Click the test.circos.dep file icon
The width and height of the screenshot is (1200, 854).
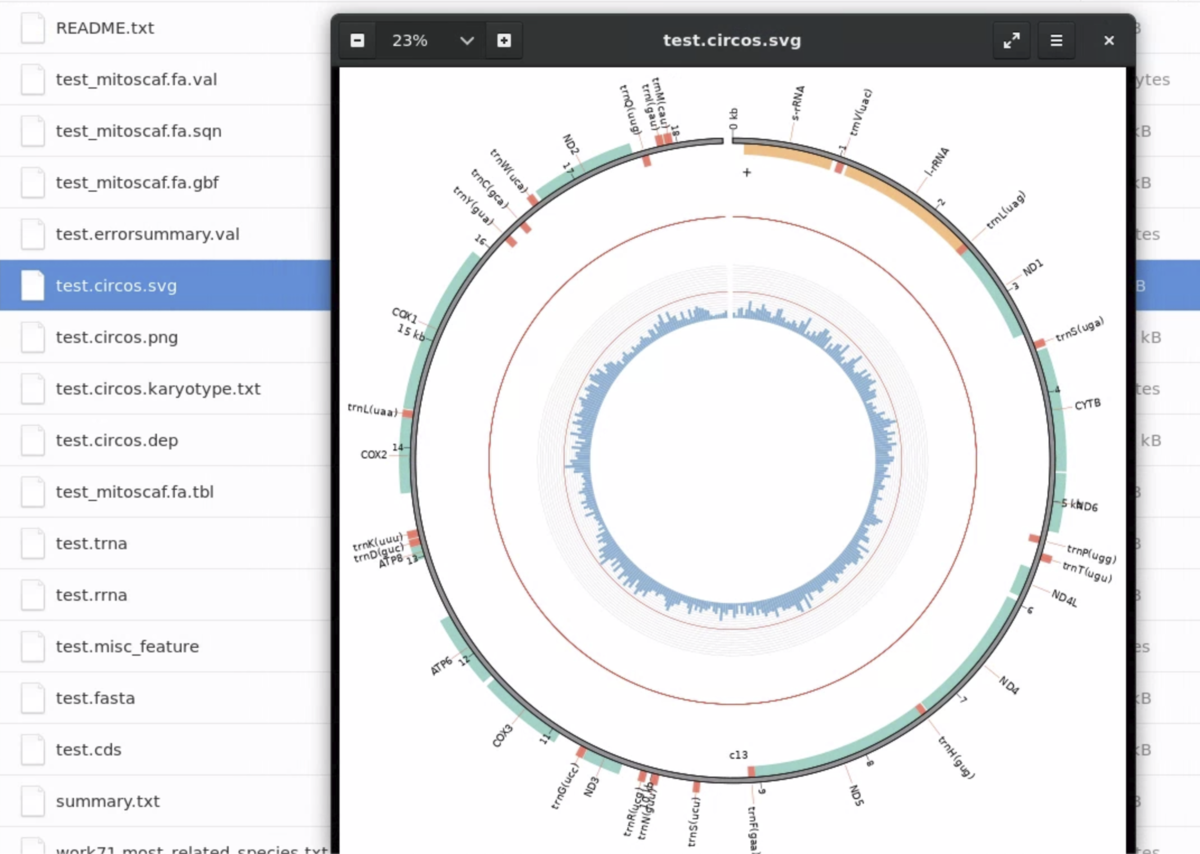point(33,440)
